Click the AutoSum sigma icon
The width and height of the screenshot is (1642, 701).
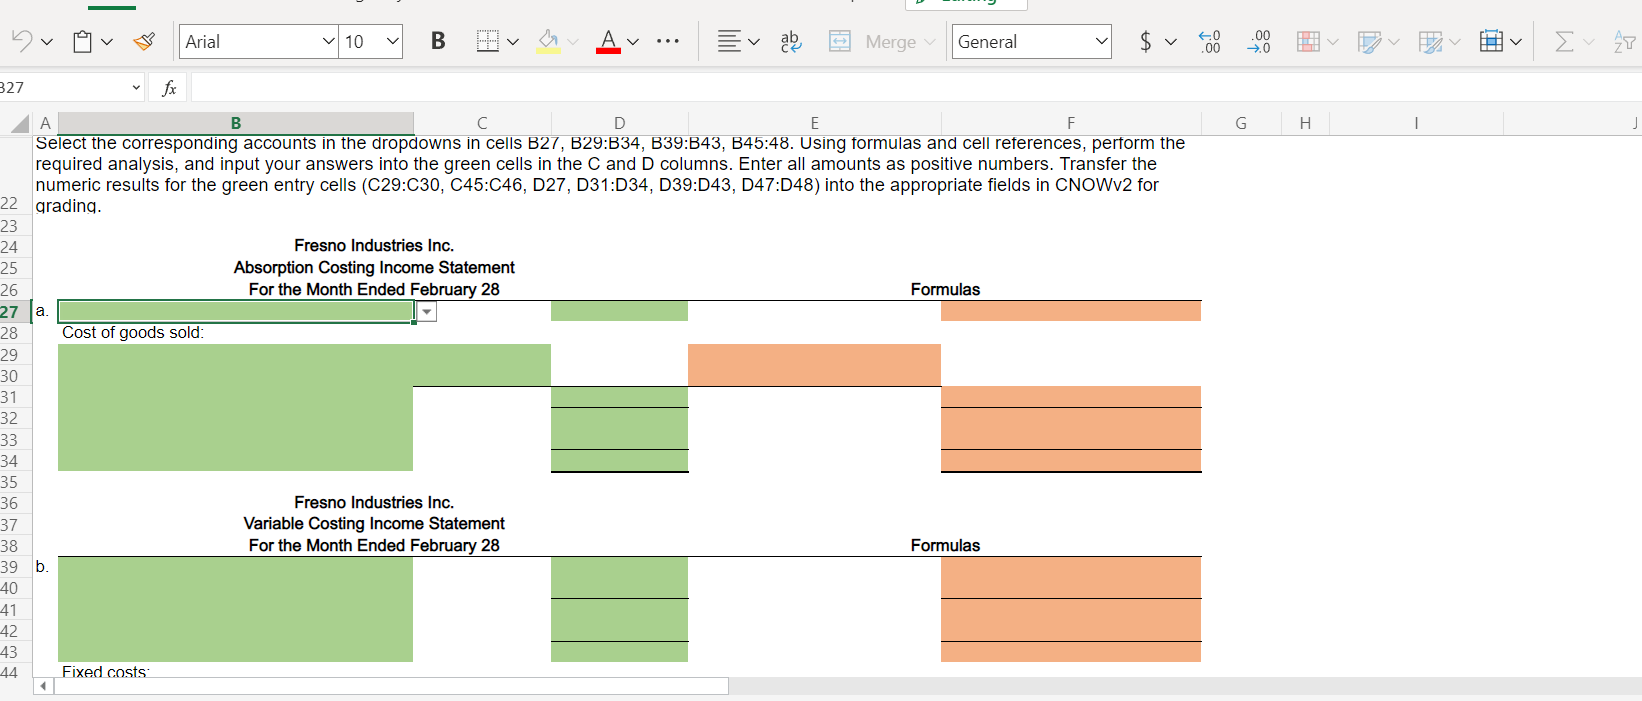1564,41
